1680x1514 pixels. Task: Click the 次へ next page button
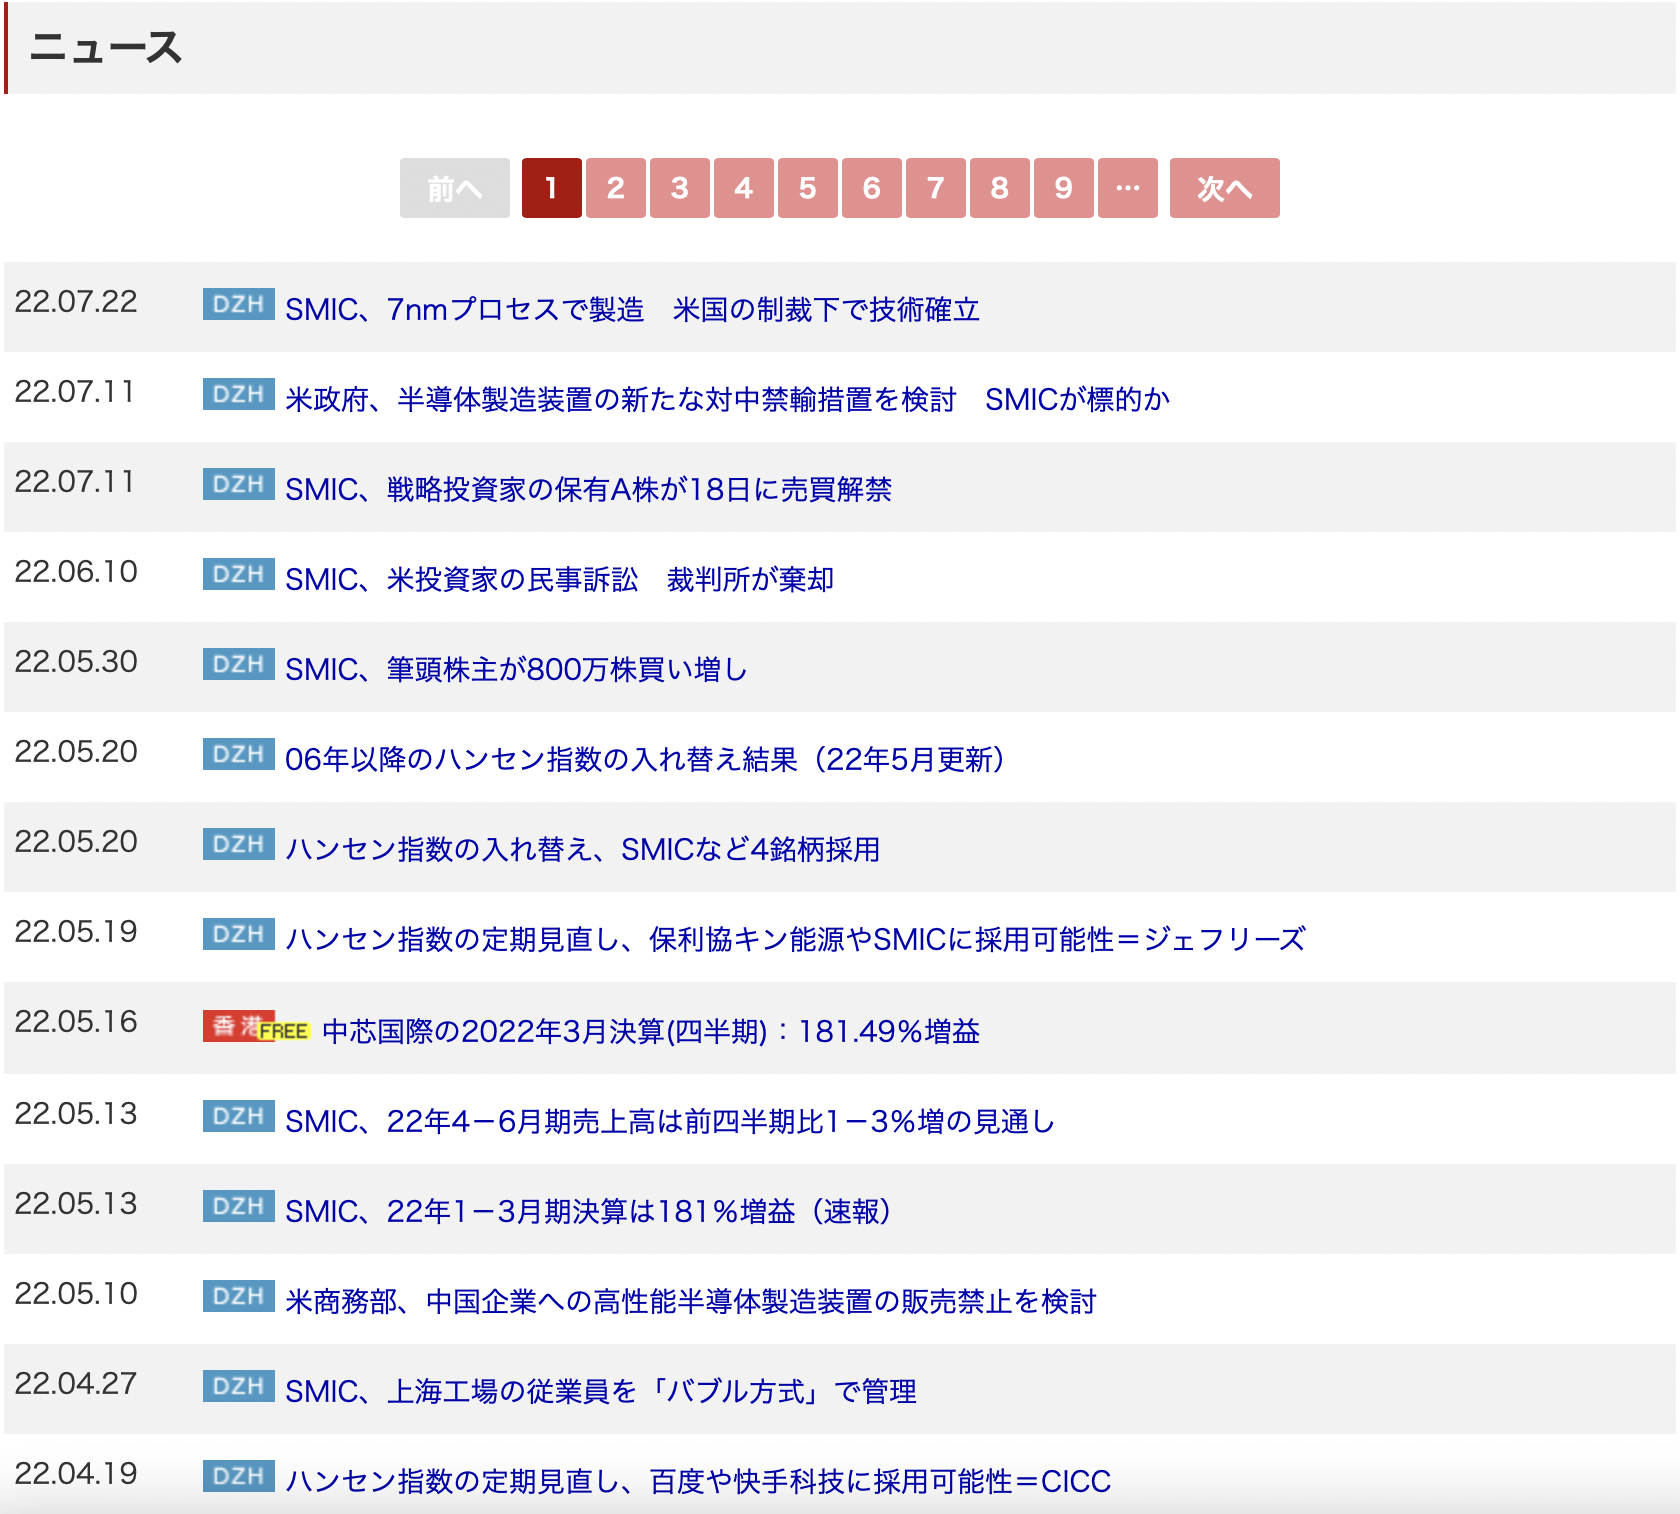(x=1224, y=188)
